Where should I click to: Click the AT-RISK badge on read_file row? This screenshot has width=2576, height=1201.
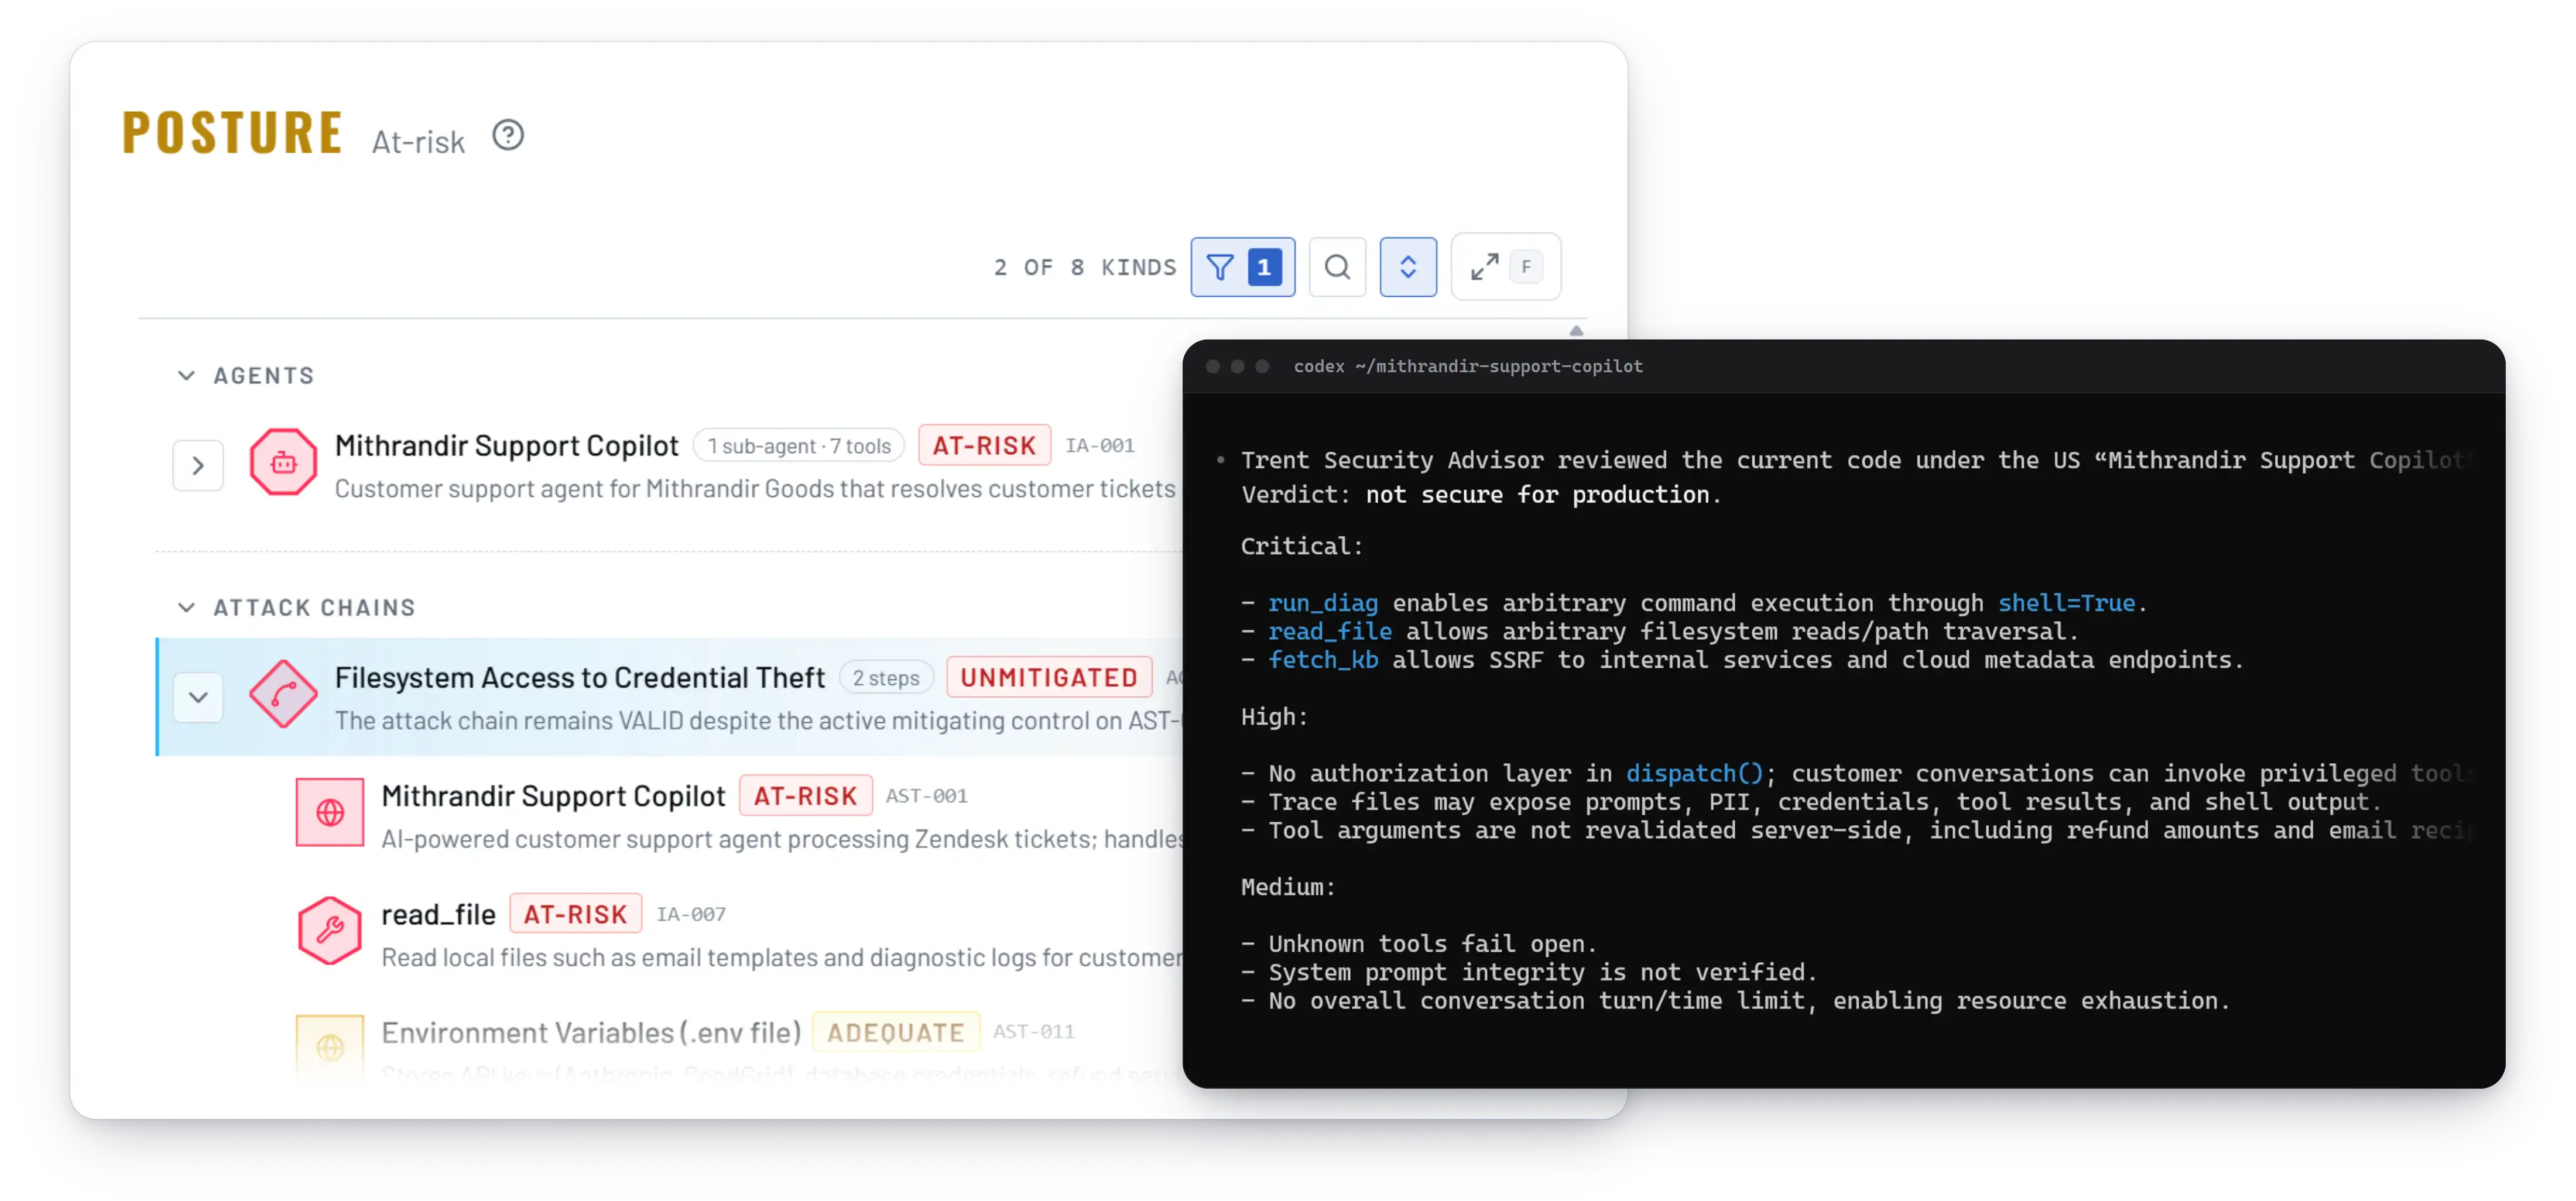click(x=575, y=914)
